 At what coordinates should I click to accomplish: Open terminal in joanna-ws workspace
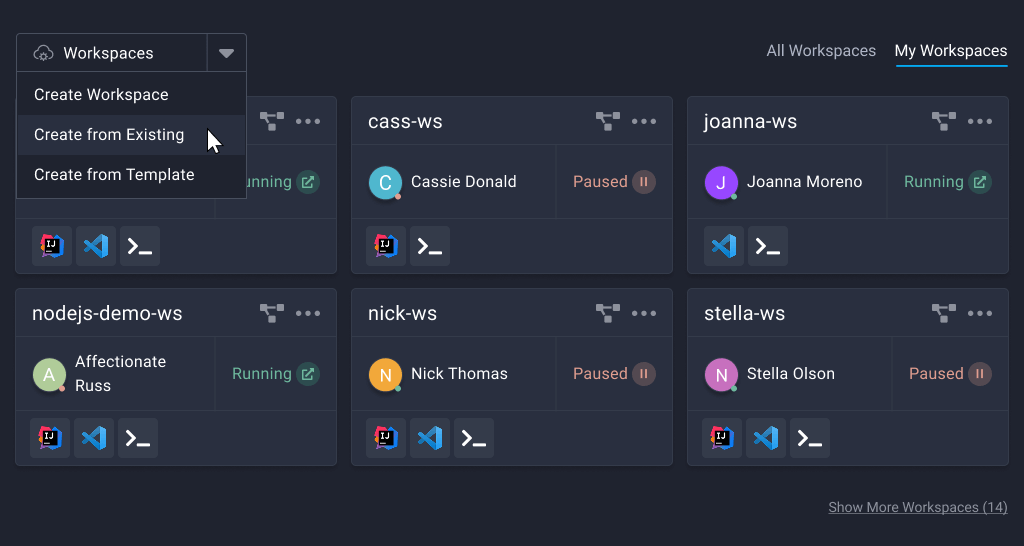coord(768,246)
